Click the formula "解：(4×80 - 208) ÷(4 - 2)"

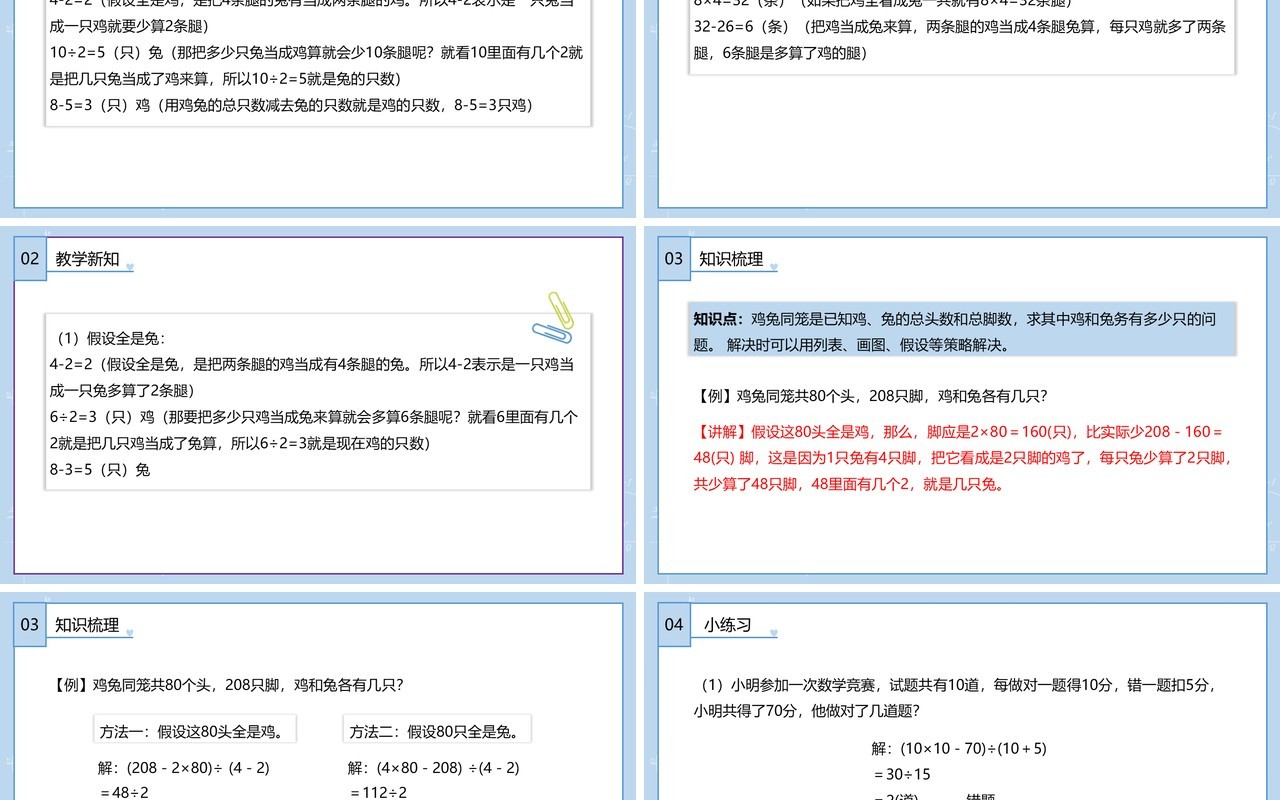point(434,768)
